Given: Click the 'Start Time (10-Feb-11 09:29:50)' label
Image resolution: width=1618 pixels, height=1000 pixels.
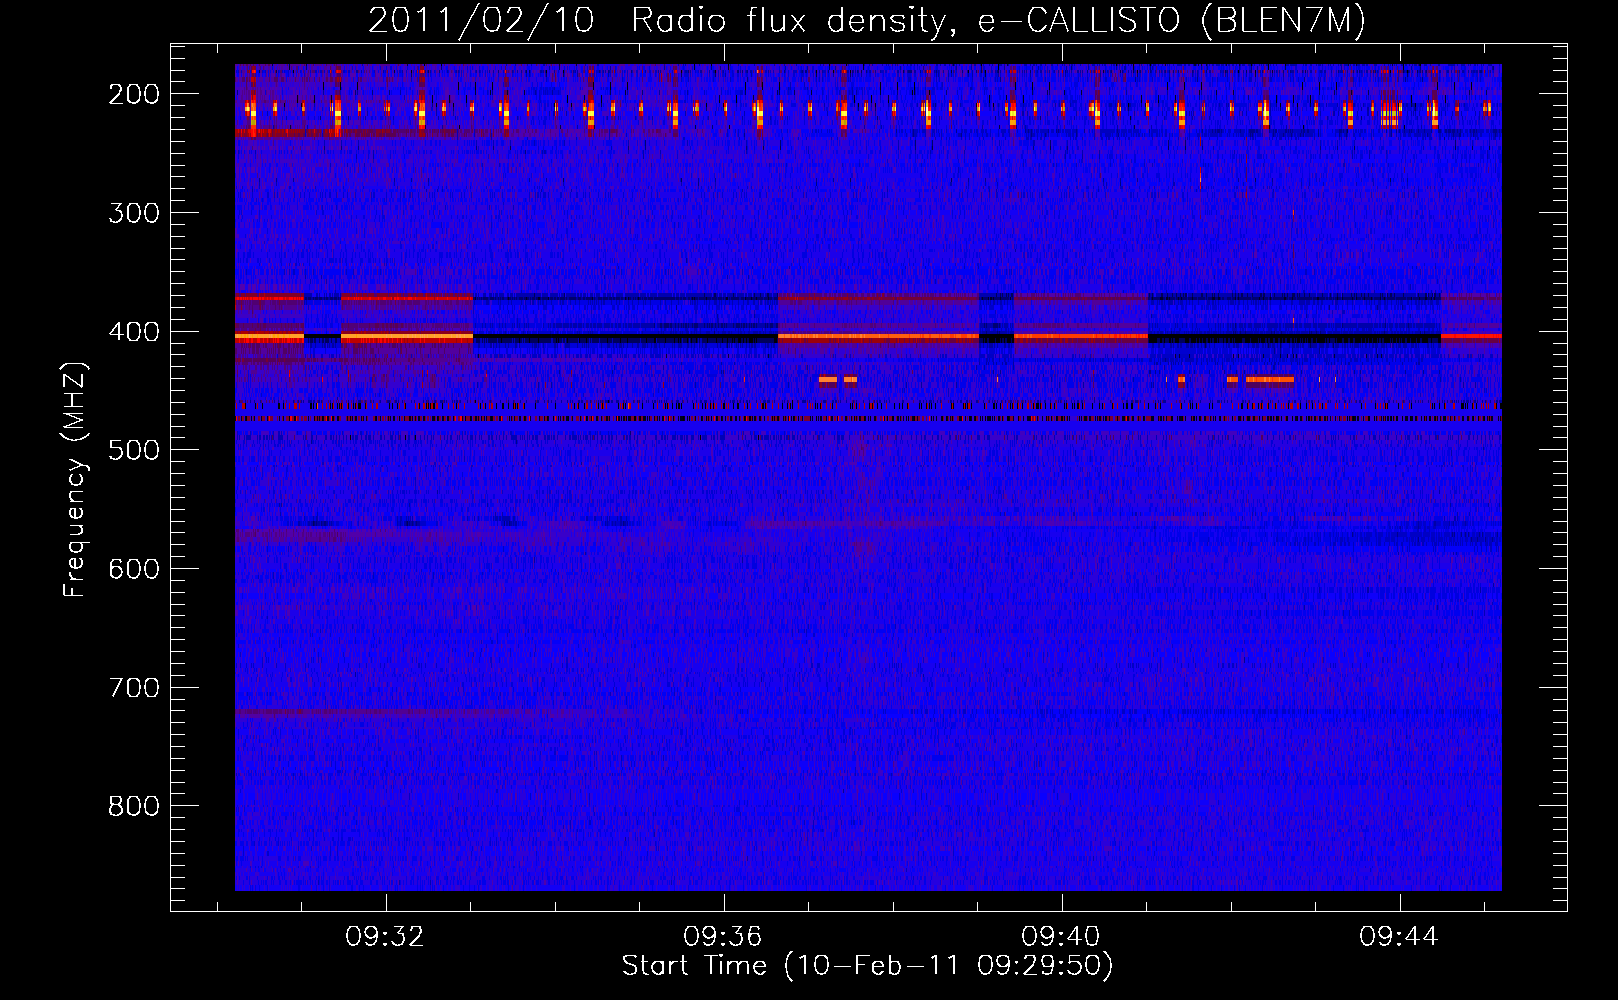Looking at the screenshot, I should click(867, 966).
